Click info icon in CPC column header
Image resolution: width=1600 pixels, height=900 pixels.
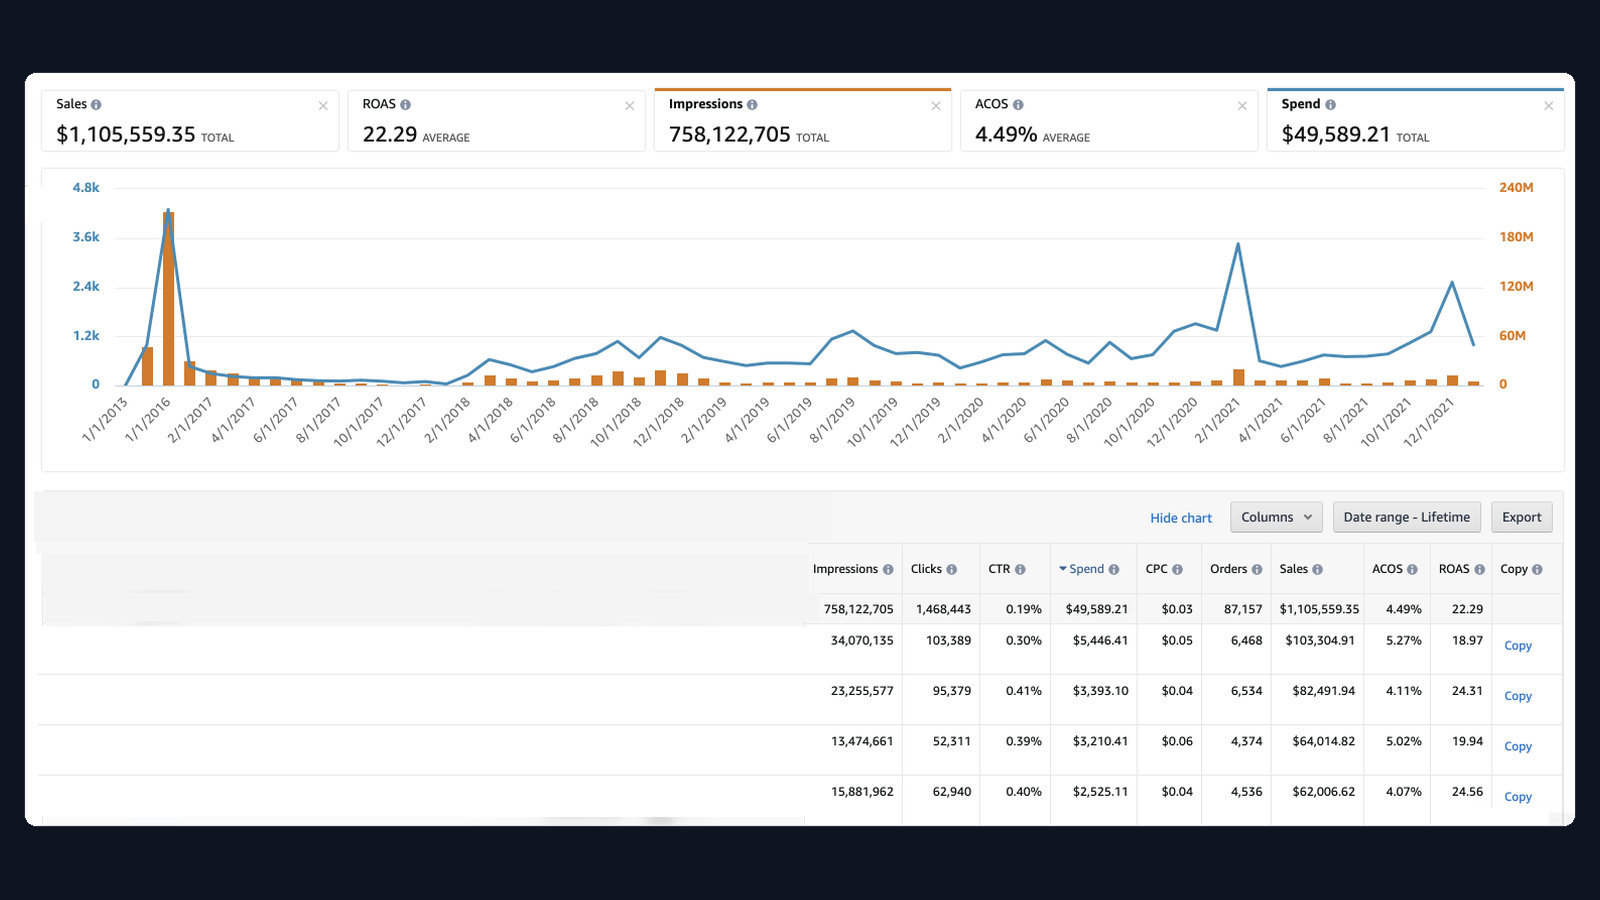1177,569
